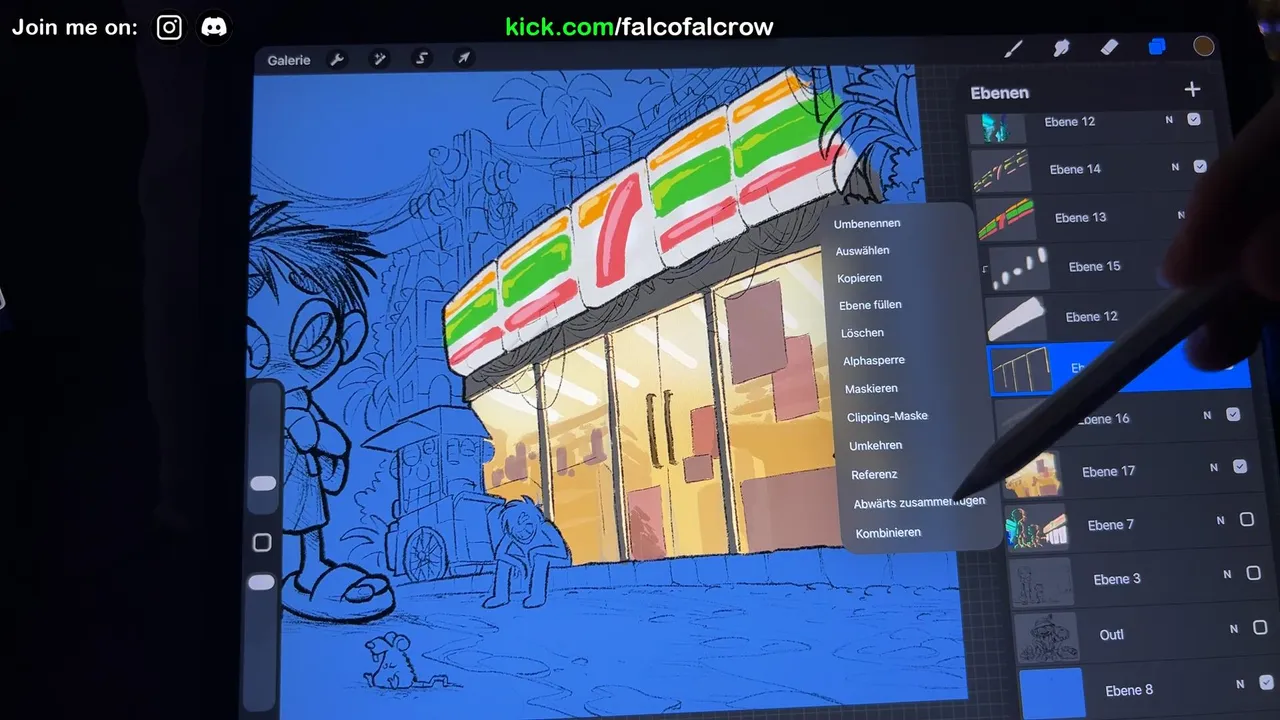Image resolution: width=1280 pixels, height=720 pixels.
Task: Open blend mode N of Ebene 17
Action: click(x=1214, y=467)
